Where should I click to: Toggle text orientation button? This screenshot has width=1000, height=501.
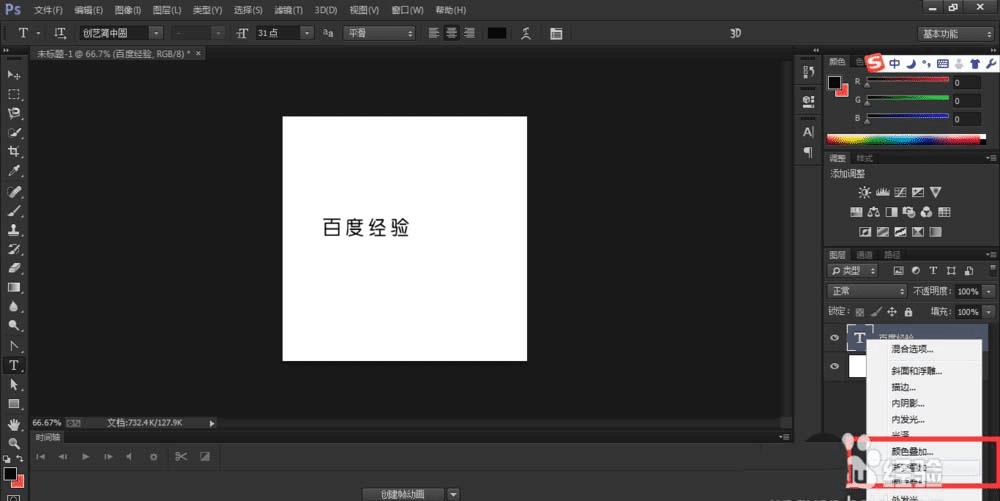[60, 33]
